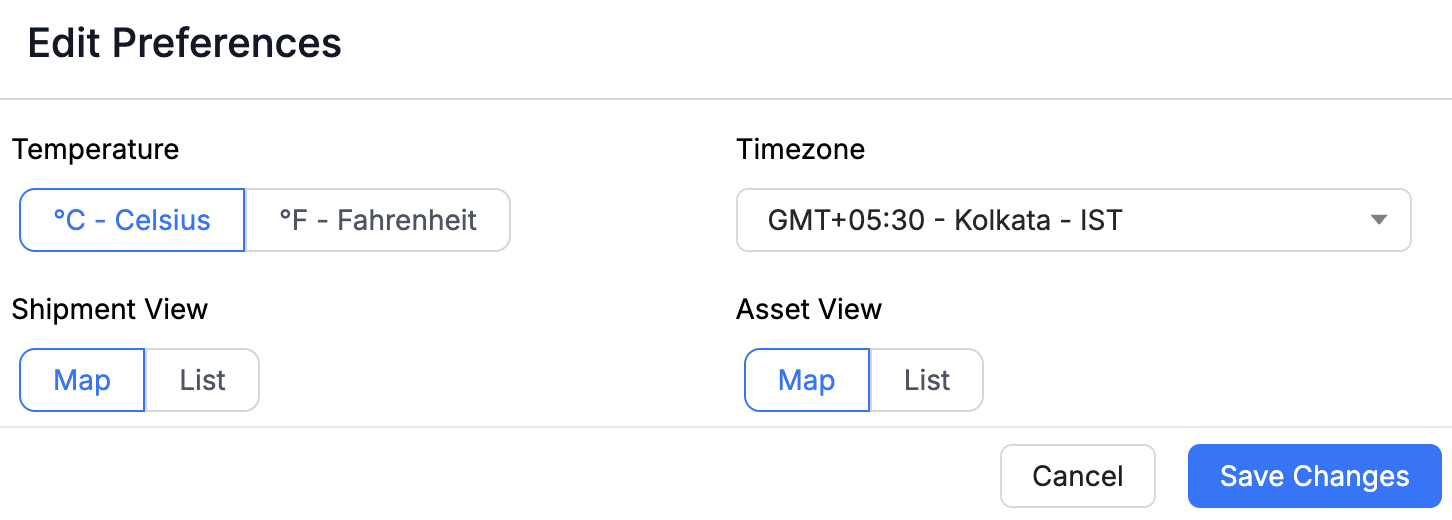Set Shipment View to List
Viewport: 1452px width, 520px height.
(x=202, y=380)
